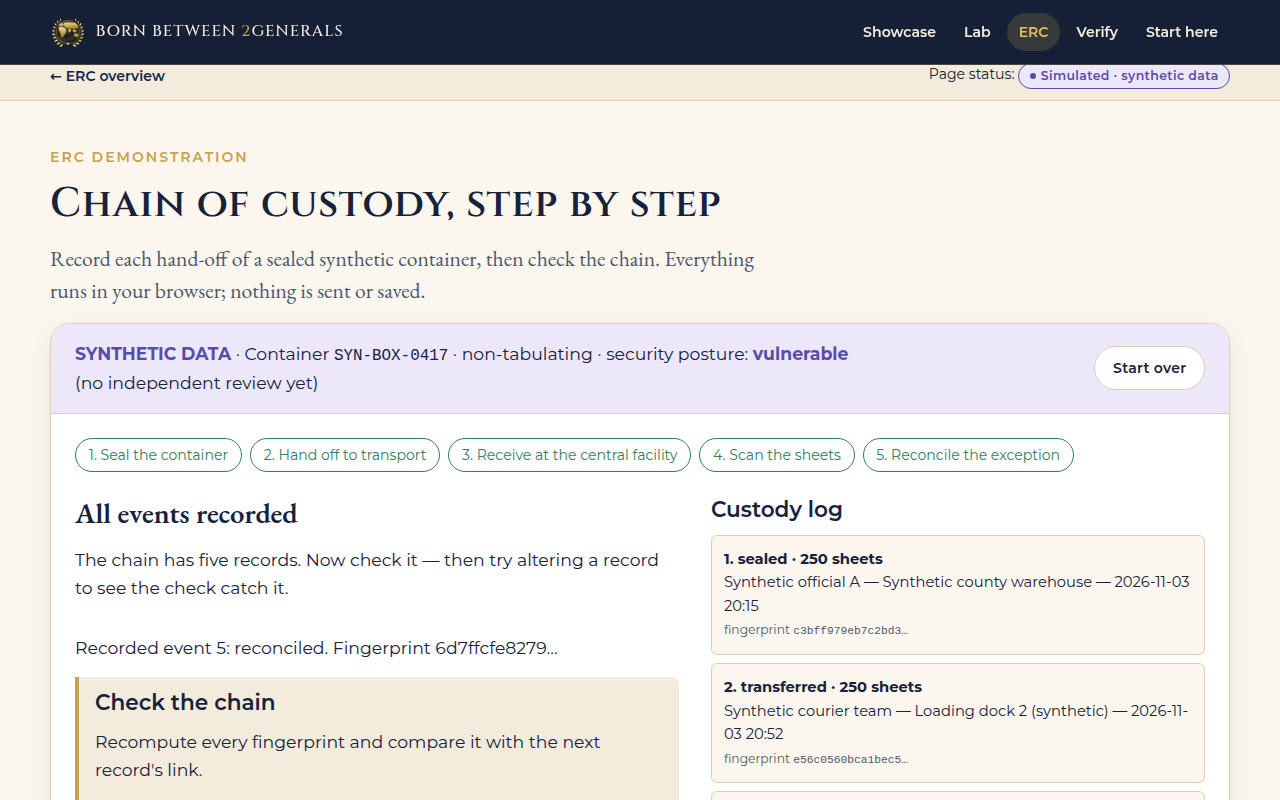Click the 'Page status:' label
Viewport: 1280px width, 800px height.
click(971, 74)
